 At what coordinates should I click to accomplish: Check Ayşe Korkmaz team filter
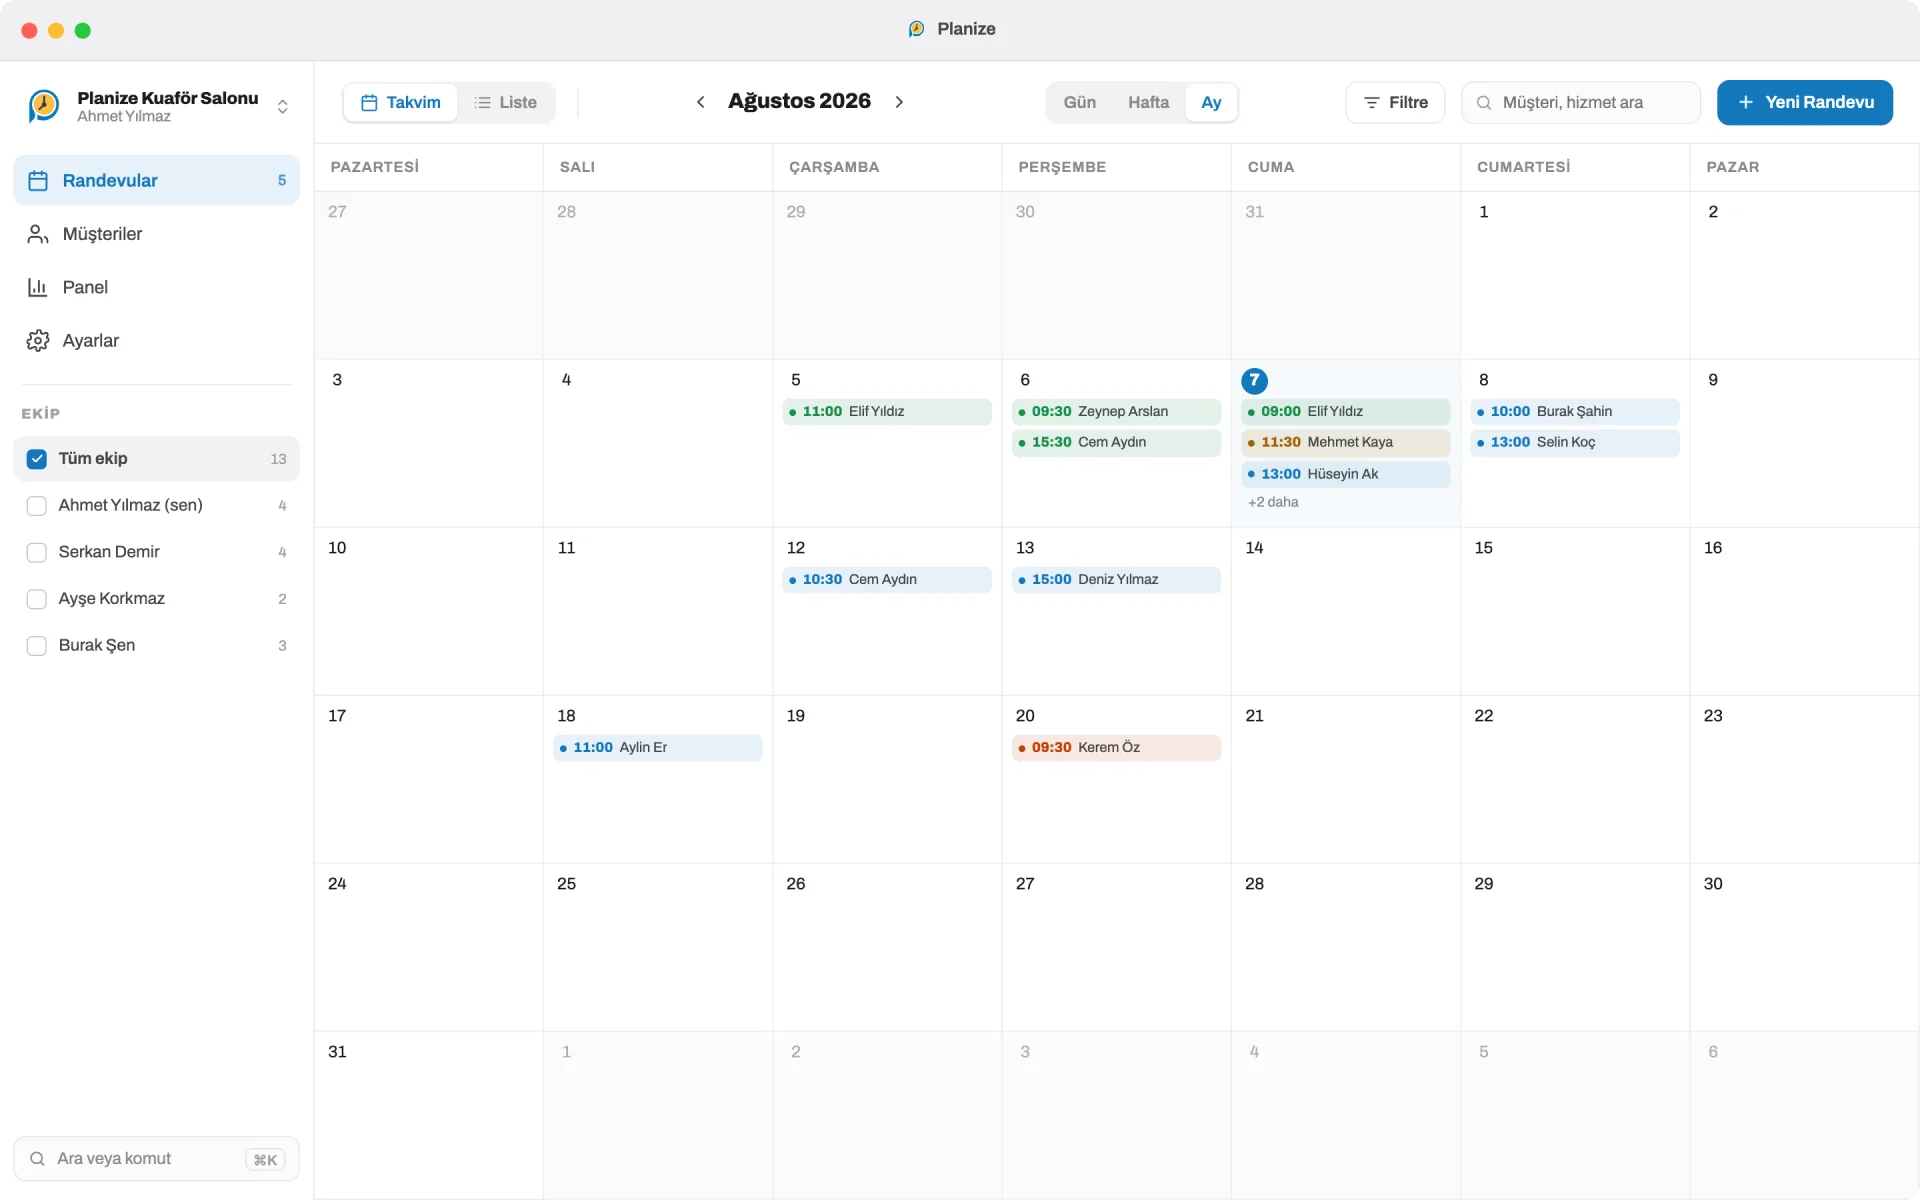click(x=37, y=599)
